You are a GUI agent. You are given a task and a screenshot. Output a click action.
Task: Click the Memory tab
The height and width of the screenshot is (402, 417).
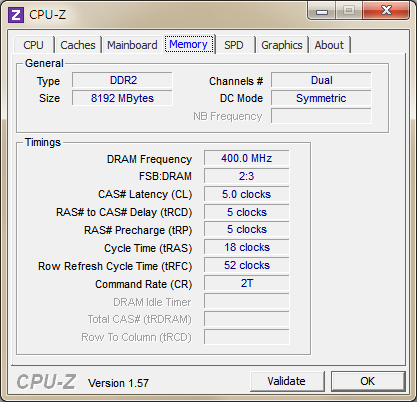pyautogui.click(x=189, y=44)
